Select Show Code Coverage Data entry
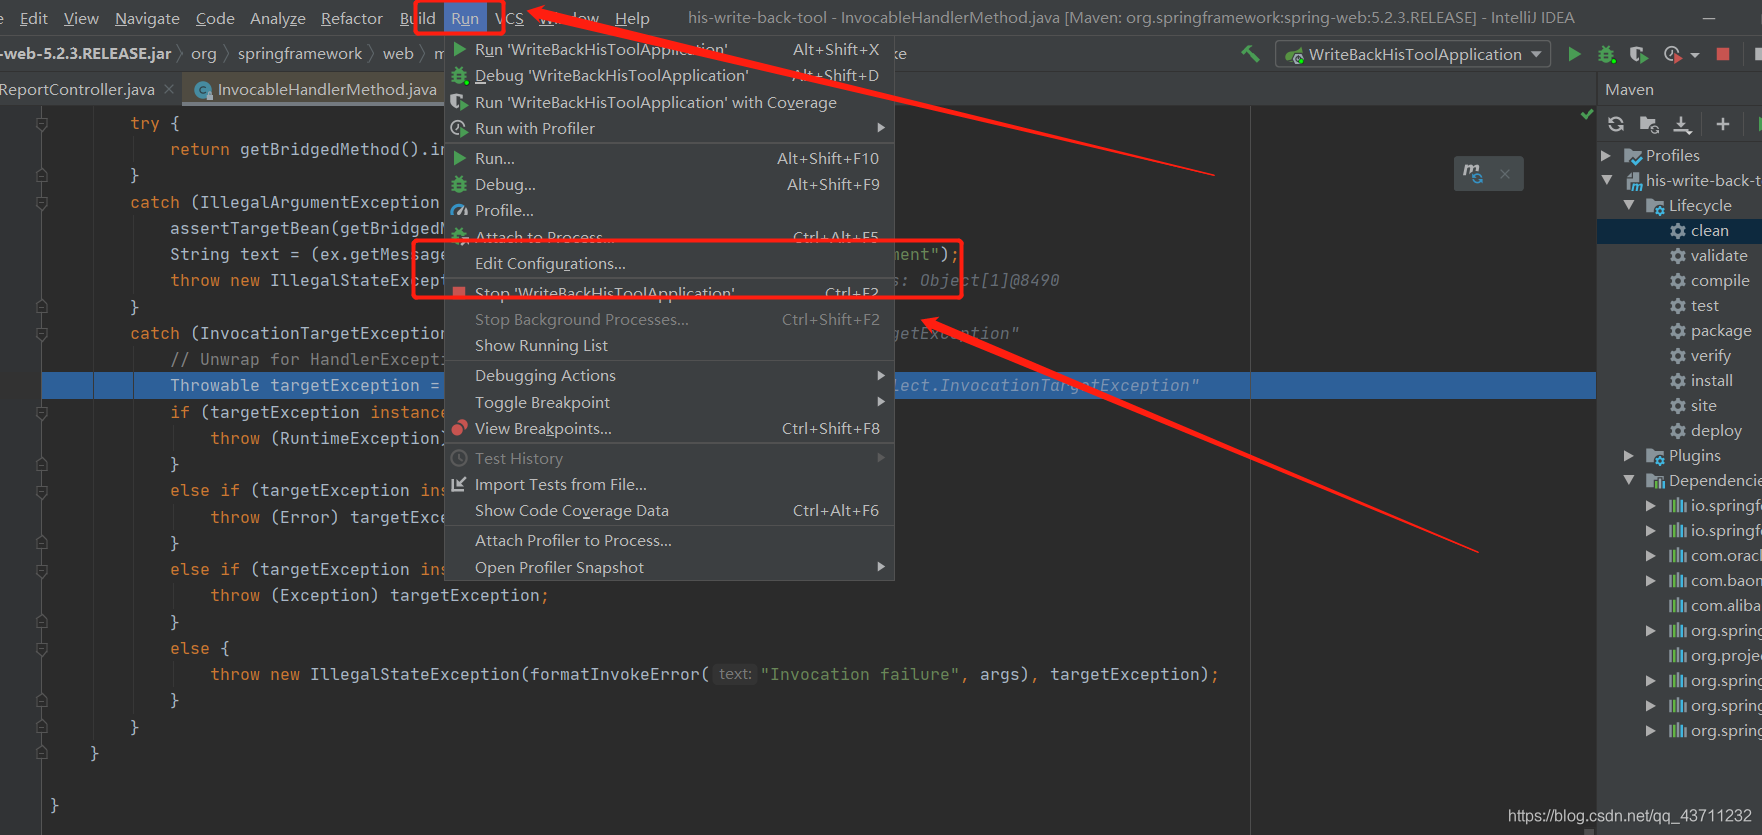This screenshot has height=835, width=1762. coord(669,510)
